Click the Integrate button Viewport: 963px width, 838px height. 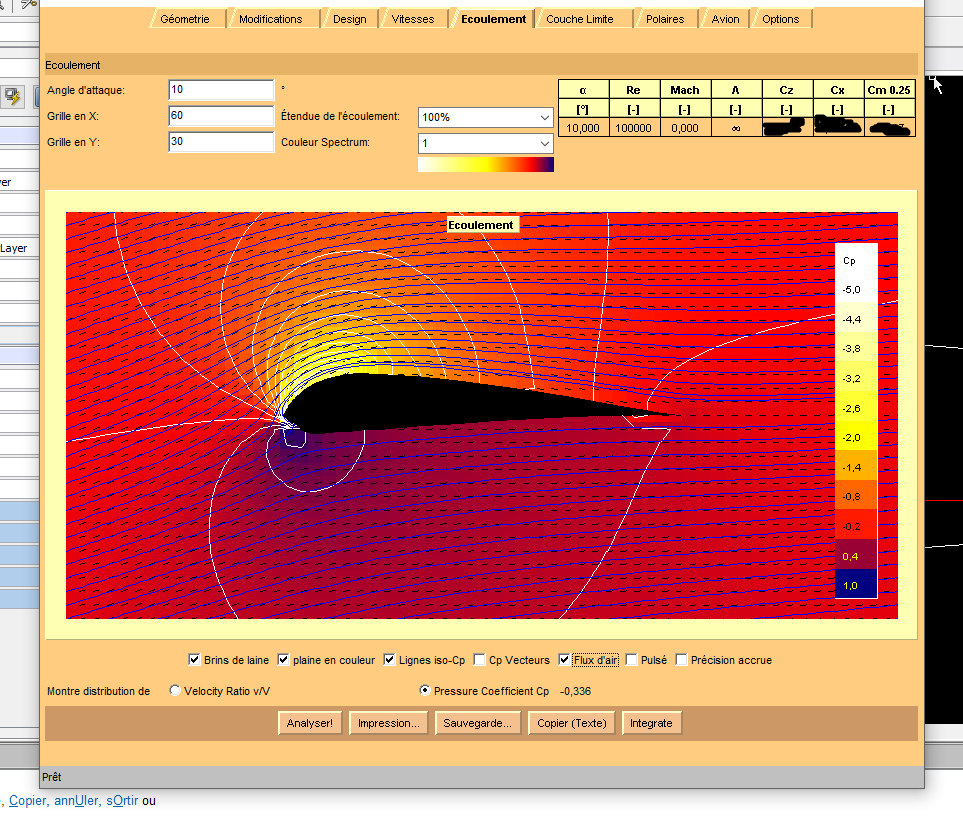tap(651, 723)
